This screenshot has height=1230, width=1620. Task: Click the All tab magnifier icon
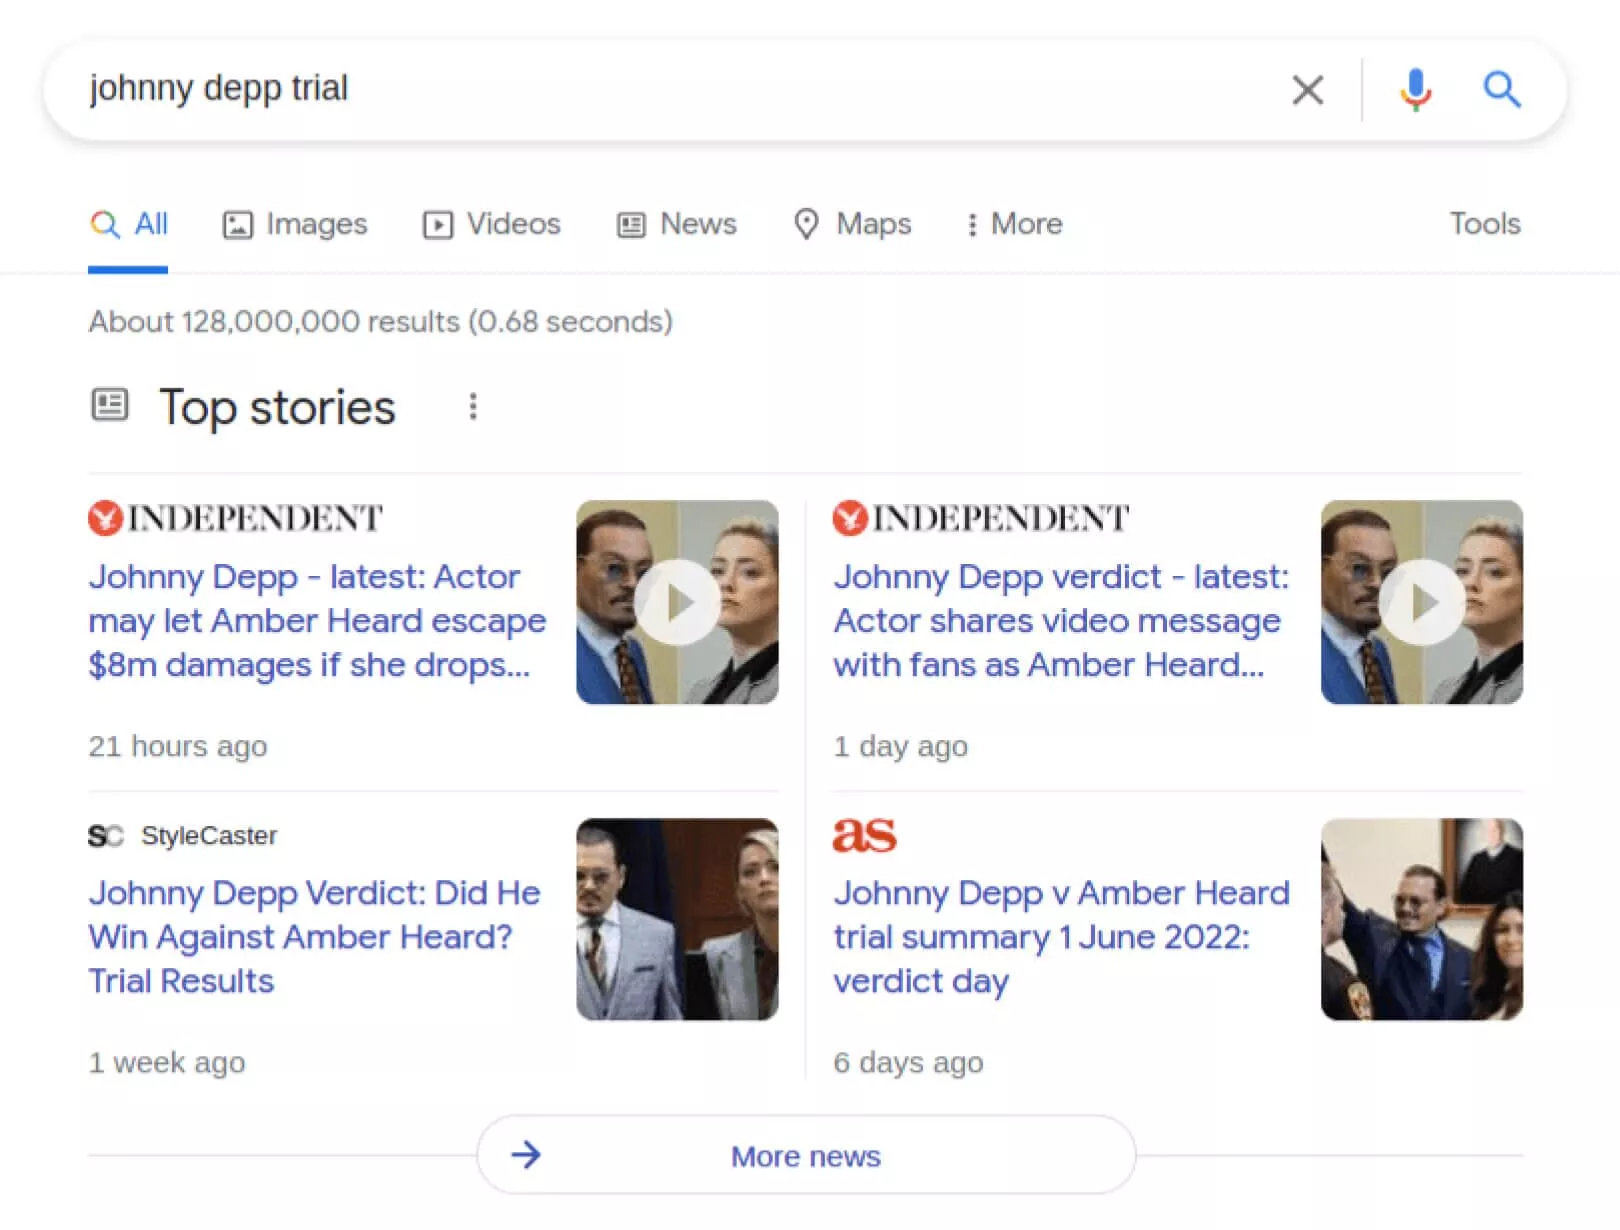[x=105, y=224]
